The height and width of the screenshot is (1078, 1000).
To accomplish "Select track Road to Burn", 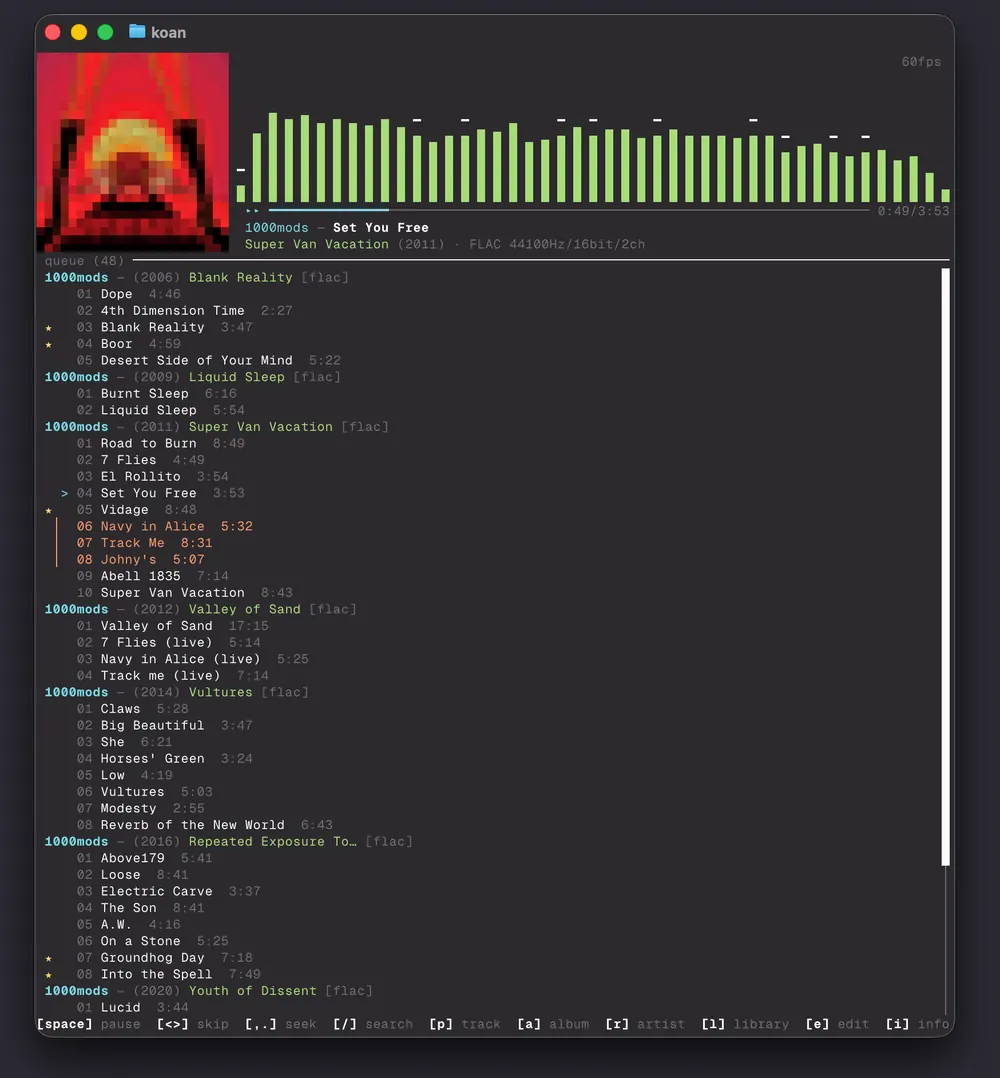I will 160,443.
